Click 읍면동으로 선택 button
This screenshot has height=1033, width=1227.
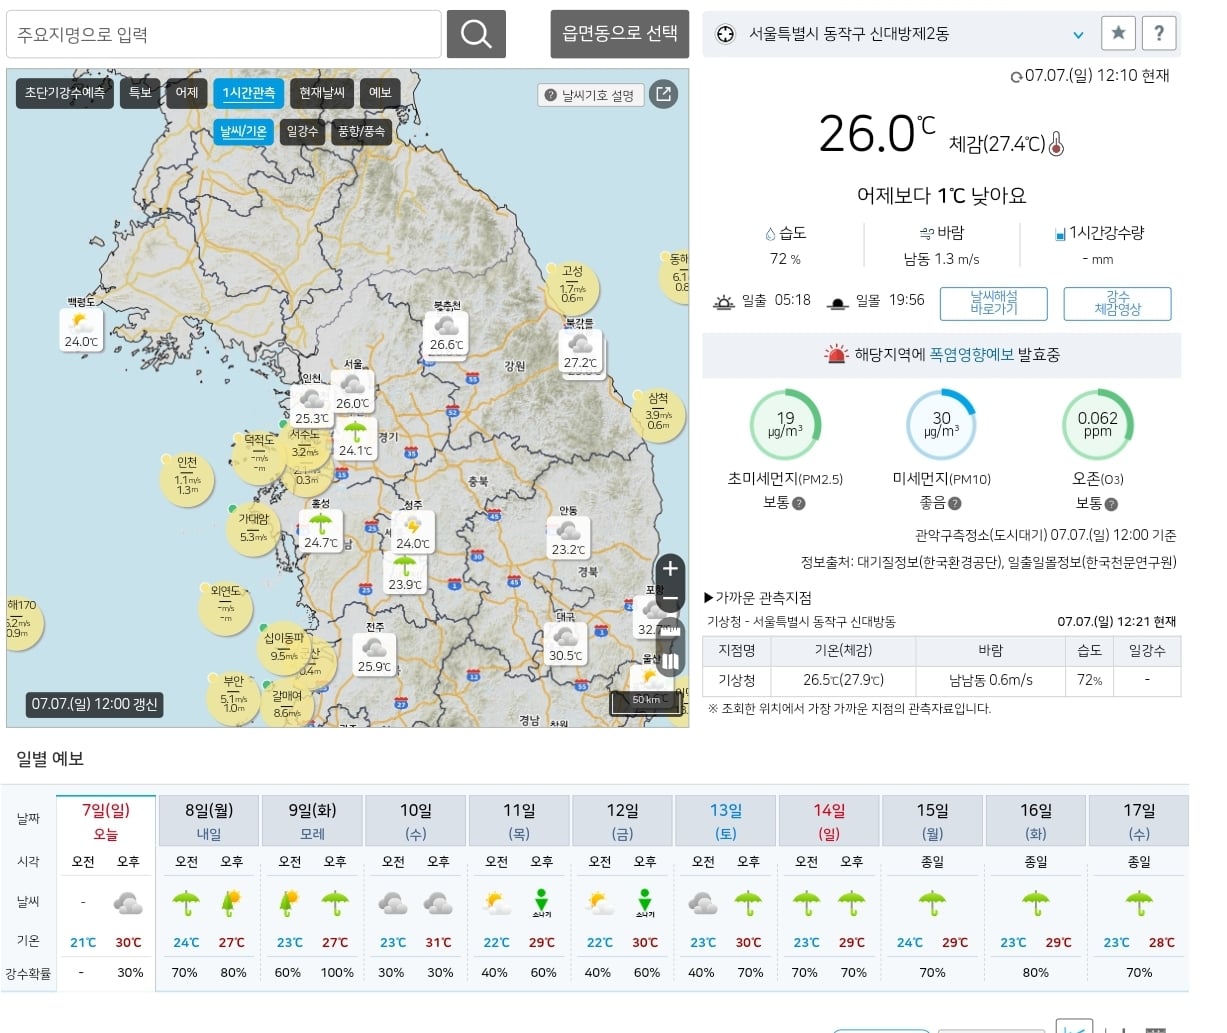coord(620,34)
